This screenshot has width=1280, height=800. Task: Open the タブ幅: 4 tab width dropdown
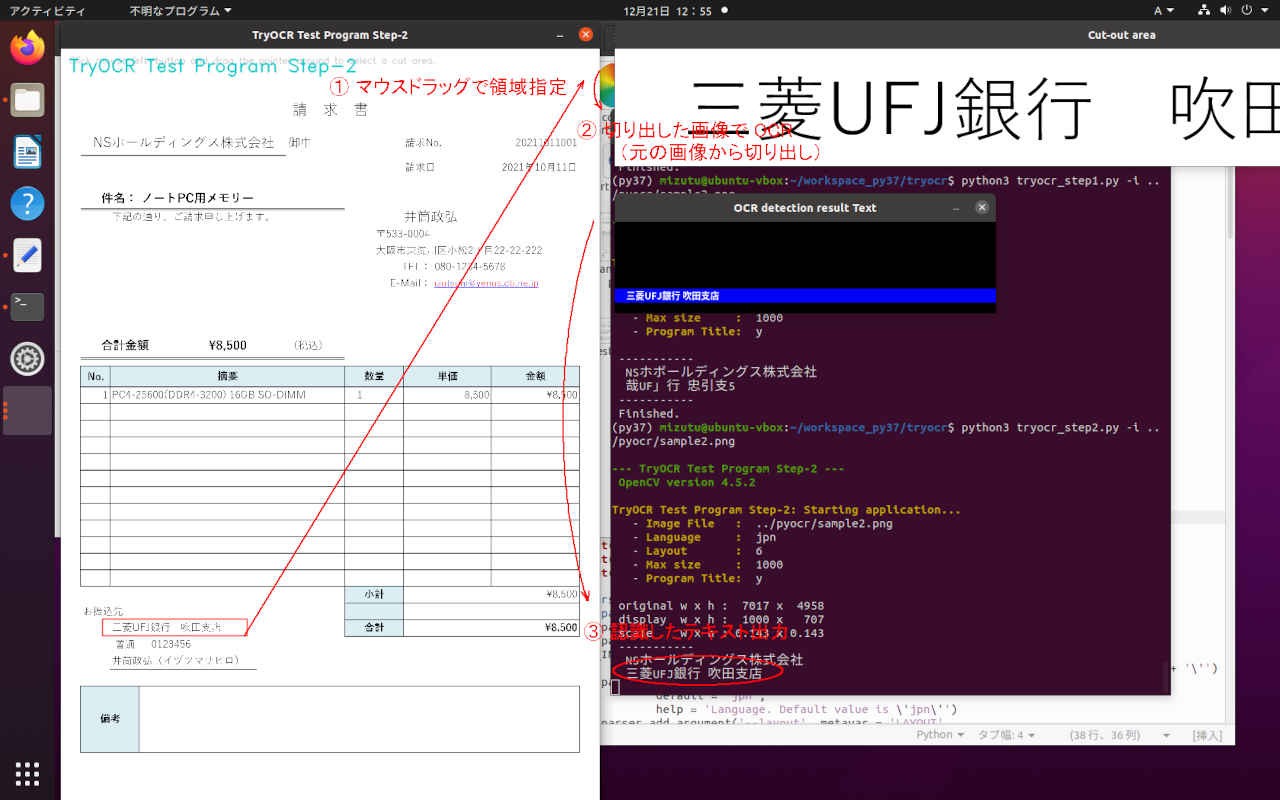[x=1006, y=735]
